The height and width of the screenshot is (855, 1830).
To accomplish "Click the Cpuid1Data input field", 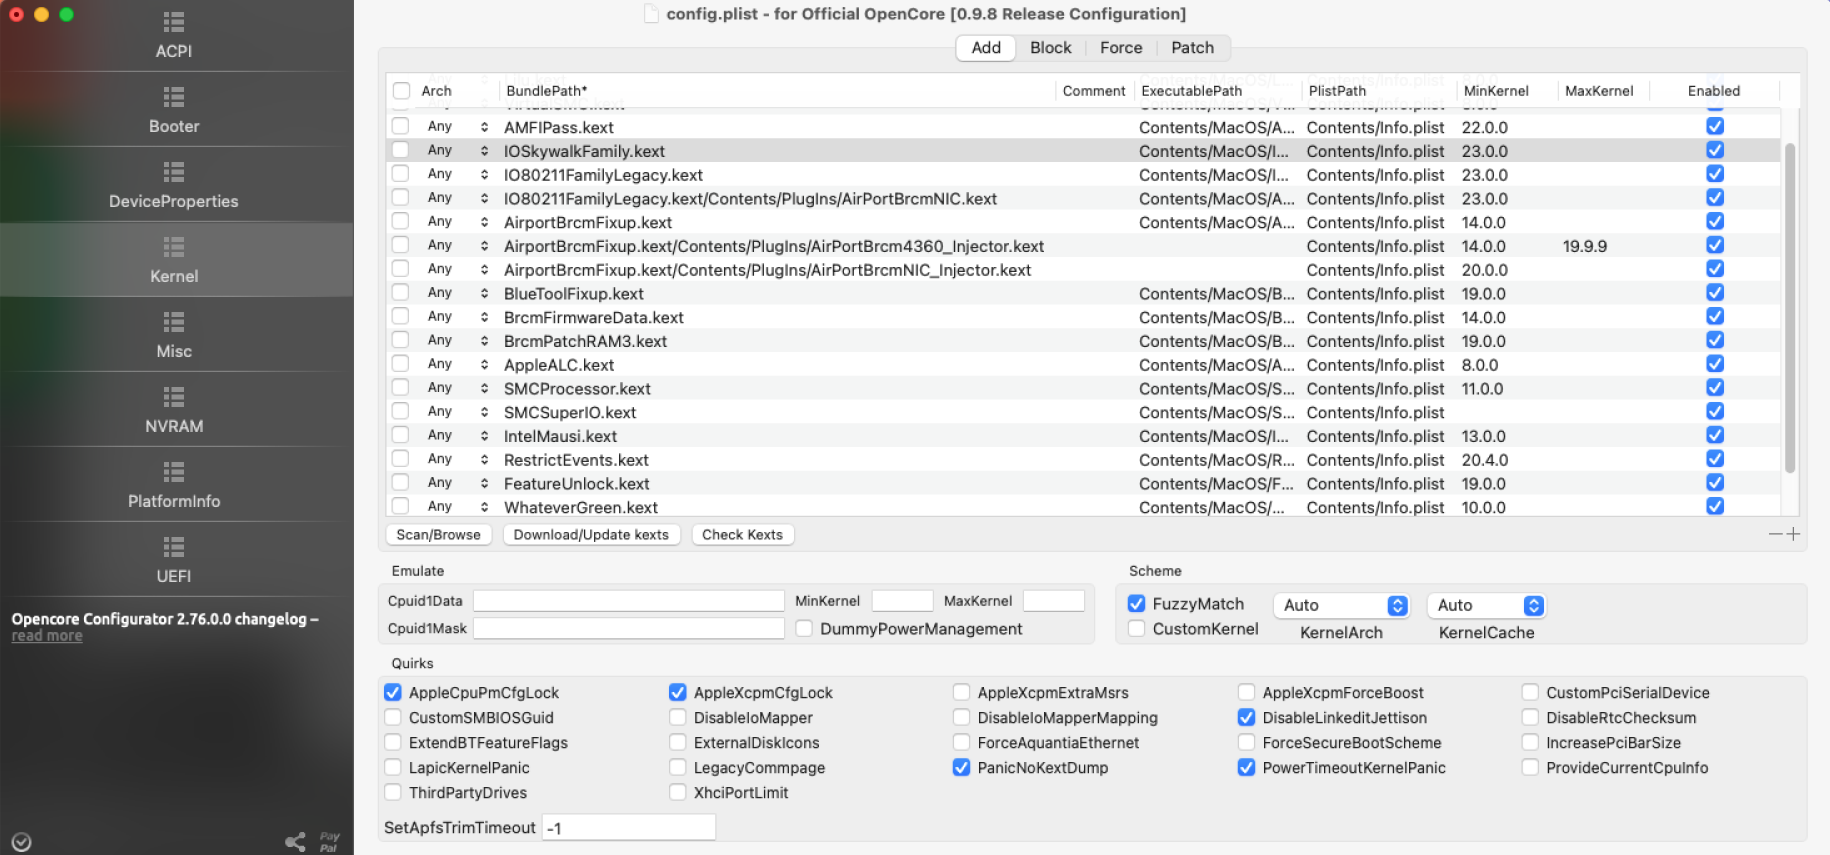I will click(x=628, y=600).
